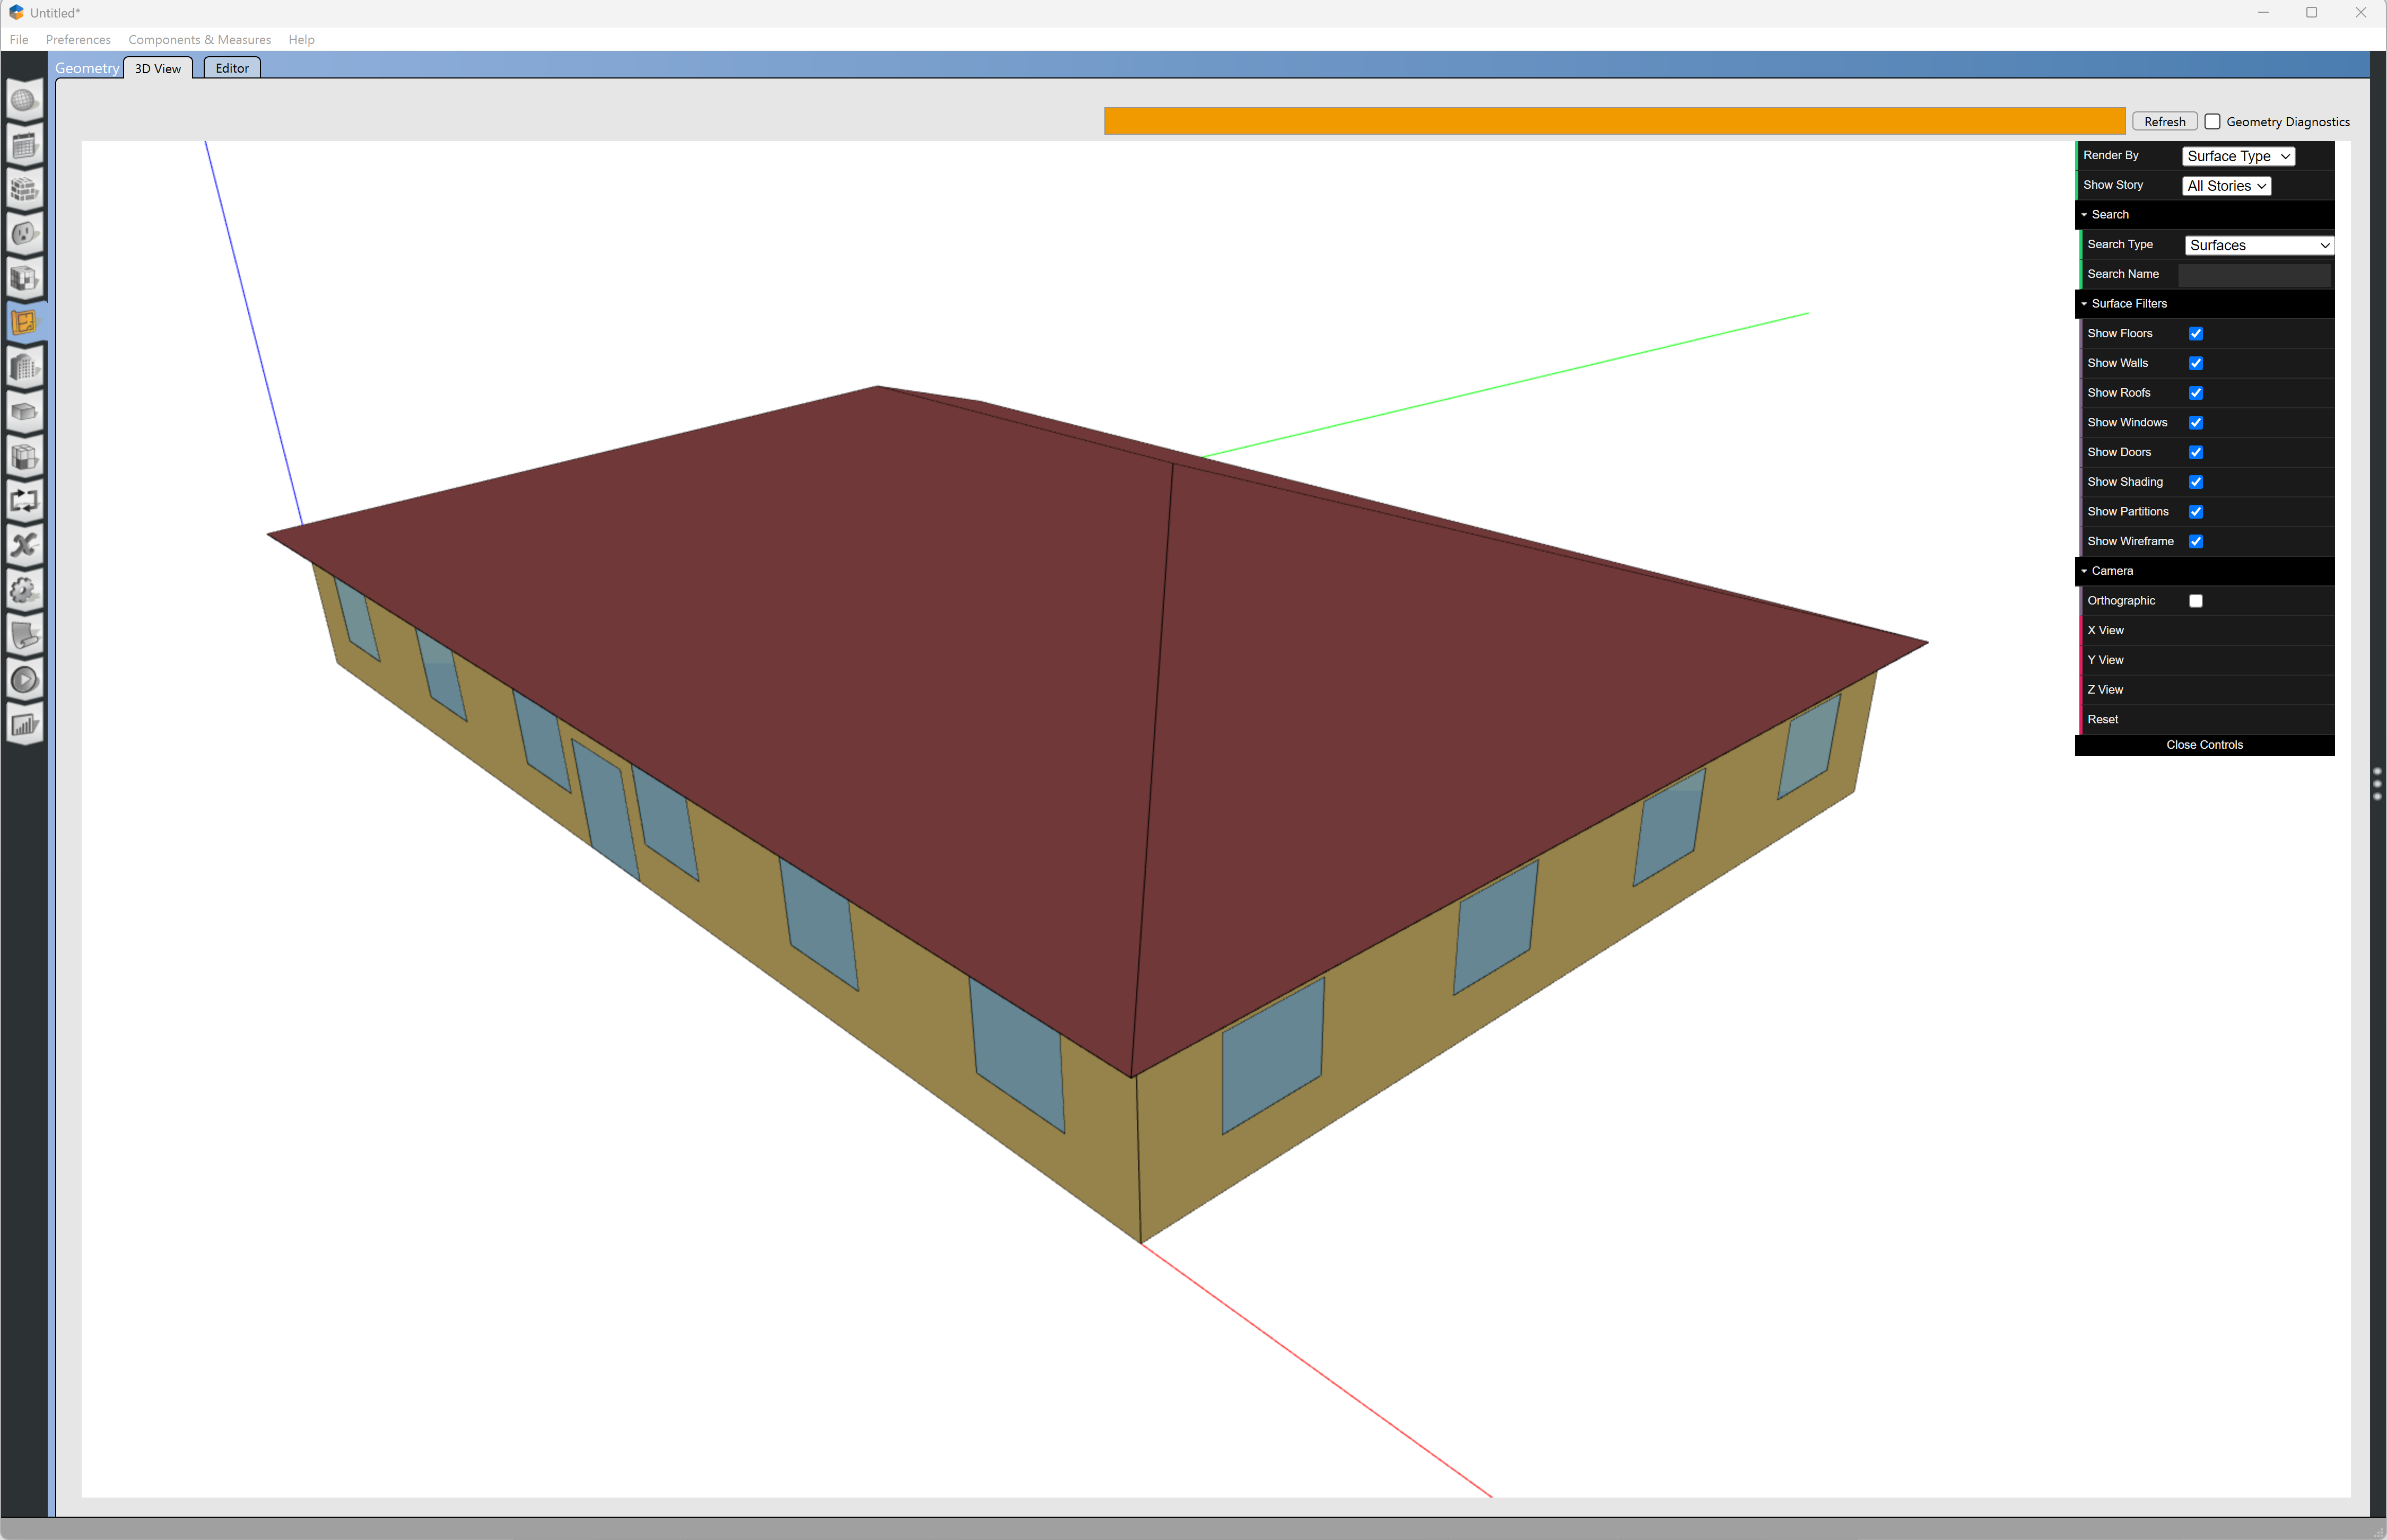Open the HVAC Systems loop icon
The image size is (2387, 1540).
point(24,501)
